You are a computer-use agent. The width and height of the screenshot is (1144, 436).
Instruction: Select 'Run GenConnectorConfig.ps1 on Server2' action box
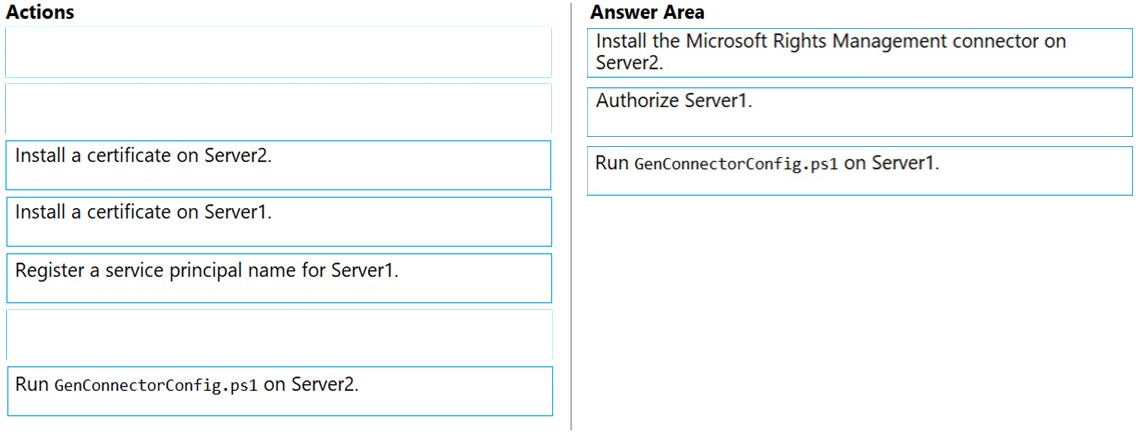[278, 391]
